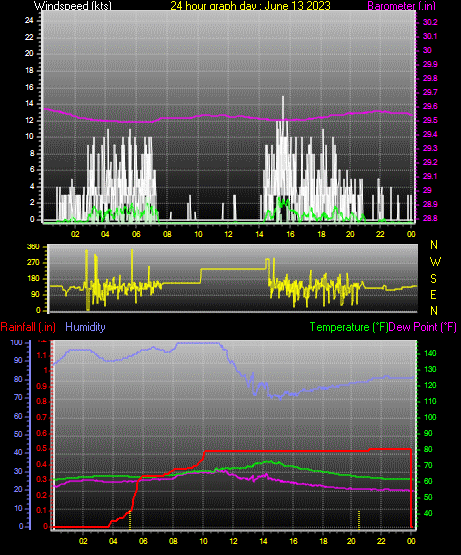Select the "22" windspeed axis value
This screenshot has height=555, width=461.
(x=29, y=37)
